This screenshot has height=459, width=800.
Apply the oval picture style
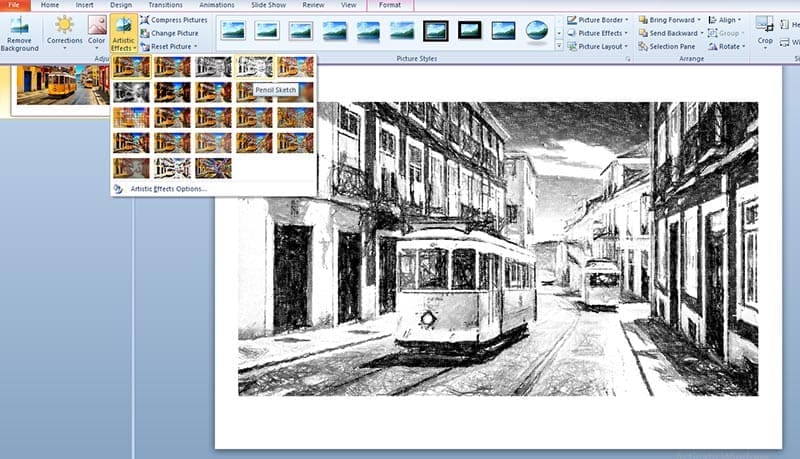pos(537,31)
